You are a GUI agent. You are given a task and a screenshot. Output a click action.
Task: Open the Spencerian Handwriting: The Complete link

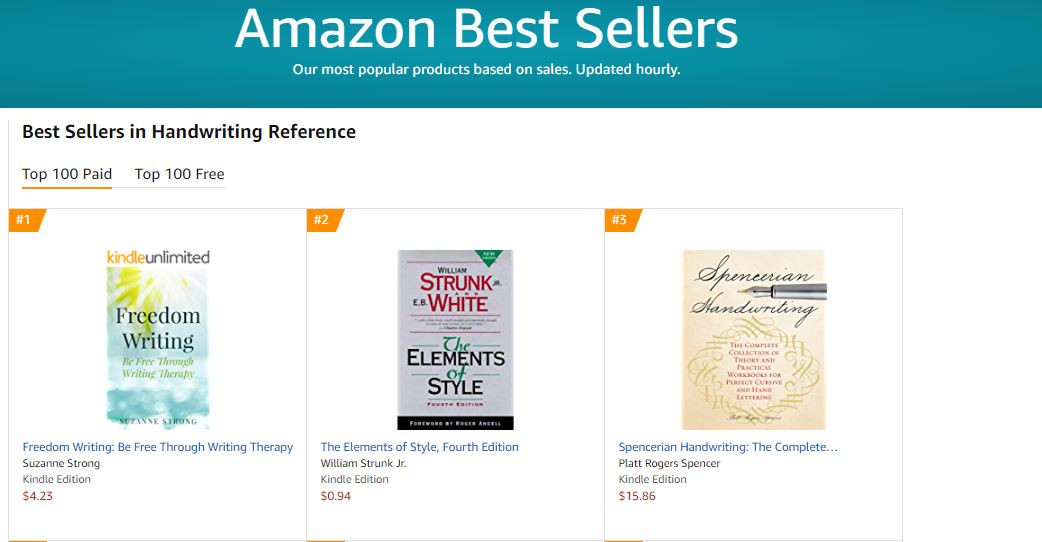point(728,447)
